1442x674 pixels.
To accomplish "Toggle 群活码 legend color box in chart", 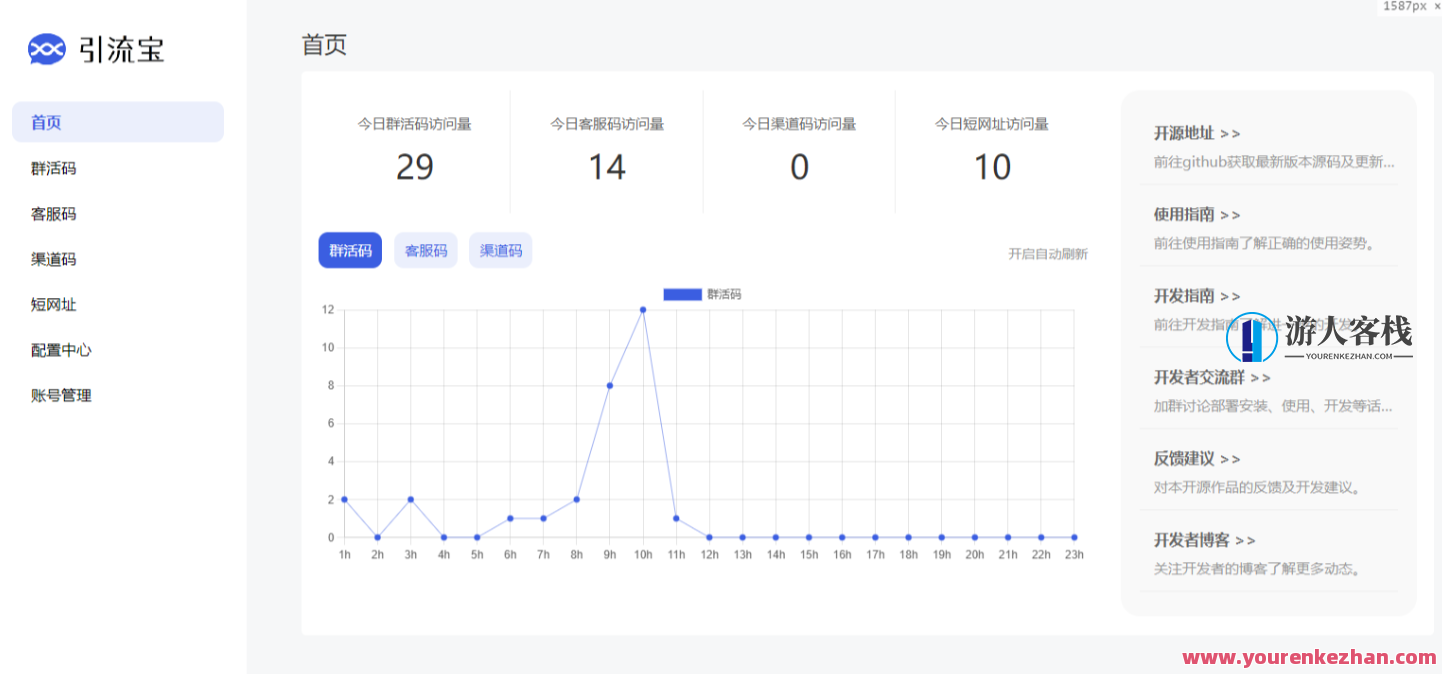I will pos(682,294).
